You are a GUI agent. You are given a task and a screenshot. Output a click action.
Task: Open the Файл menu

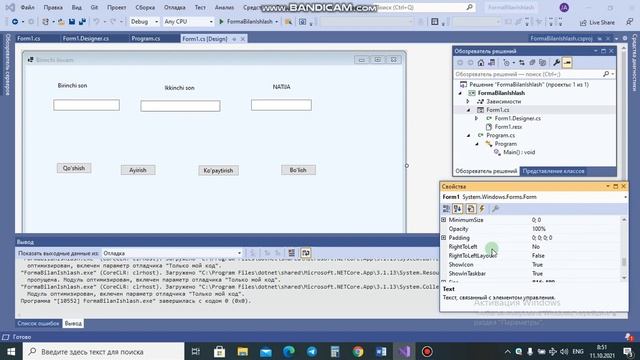point(27,7)
